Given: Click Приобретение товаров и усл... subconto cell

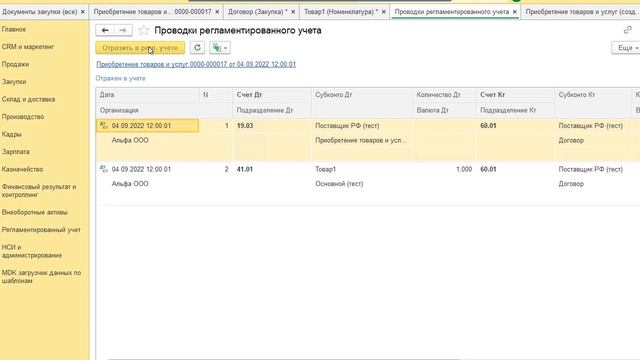Looking at the screenshot, I should coord(362,140).
